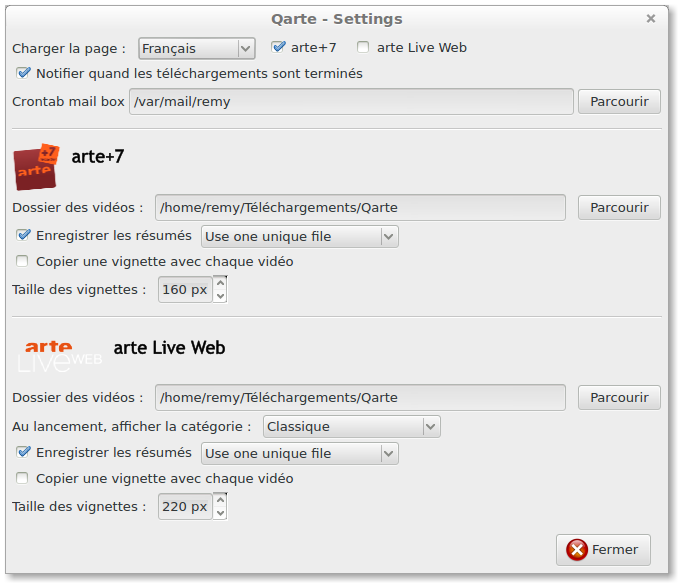Decrease arte Live Web thumbnail size down arrow
This screenshot has width=678, height=583.
pyautogui.click(x=220, y=513)
